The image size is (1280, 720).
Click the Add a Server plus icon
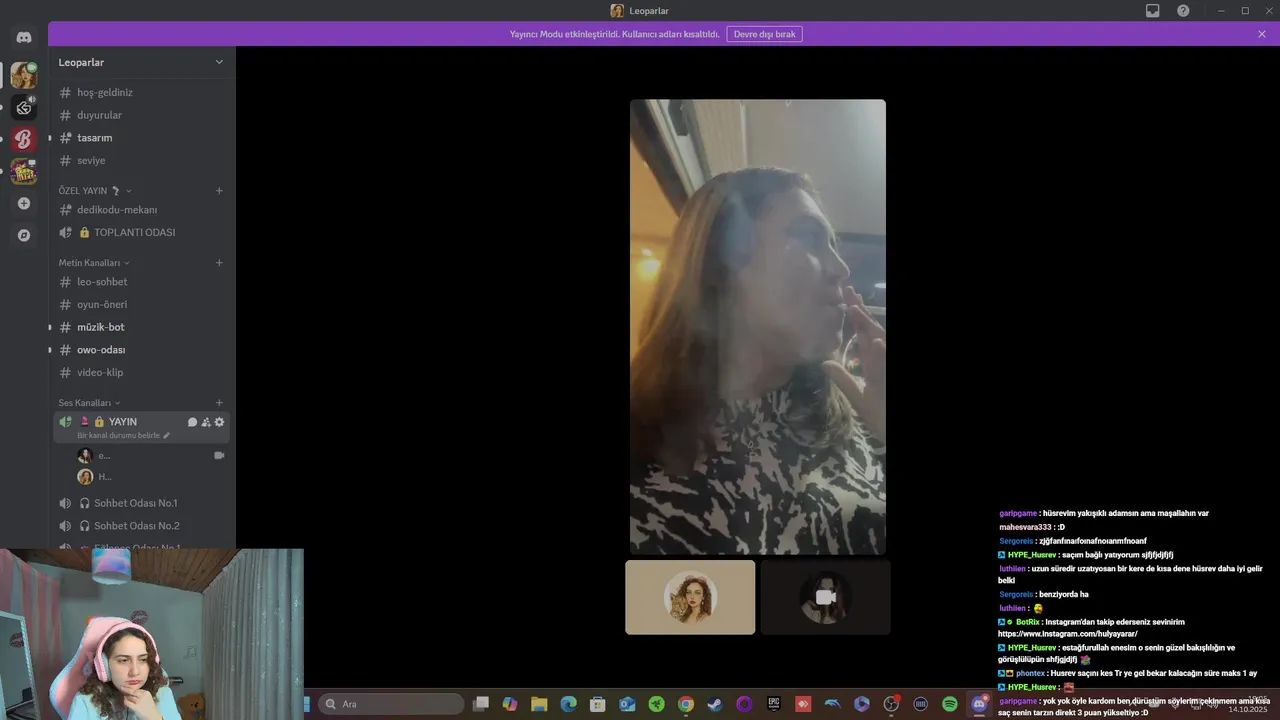click(x=24, y=203)
